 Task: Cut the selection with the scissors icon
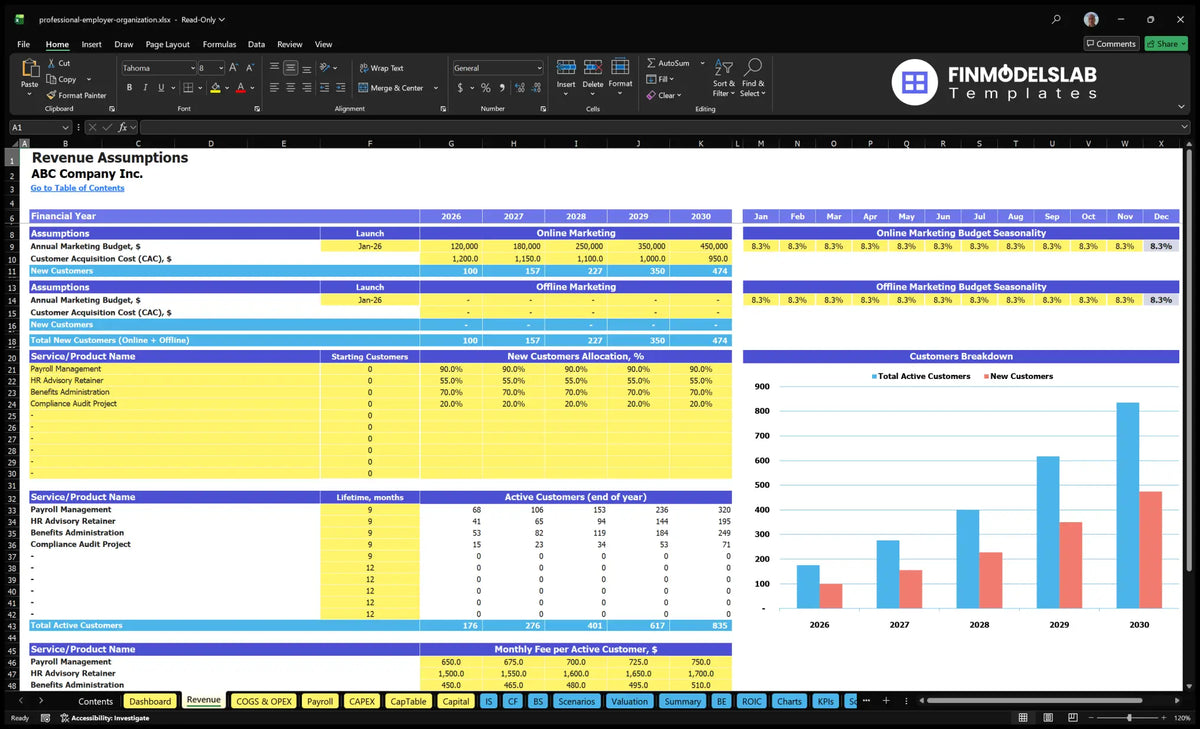[51, 63]
